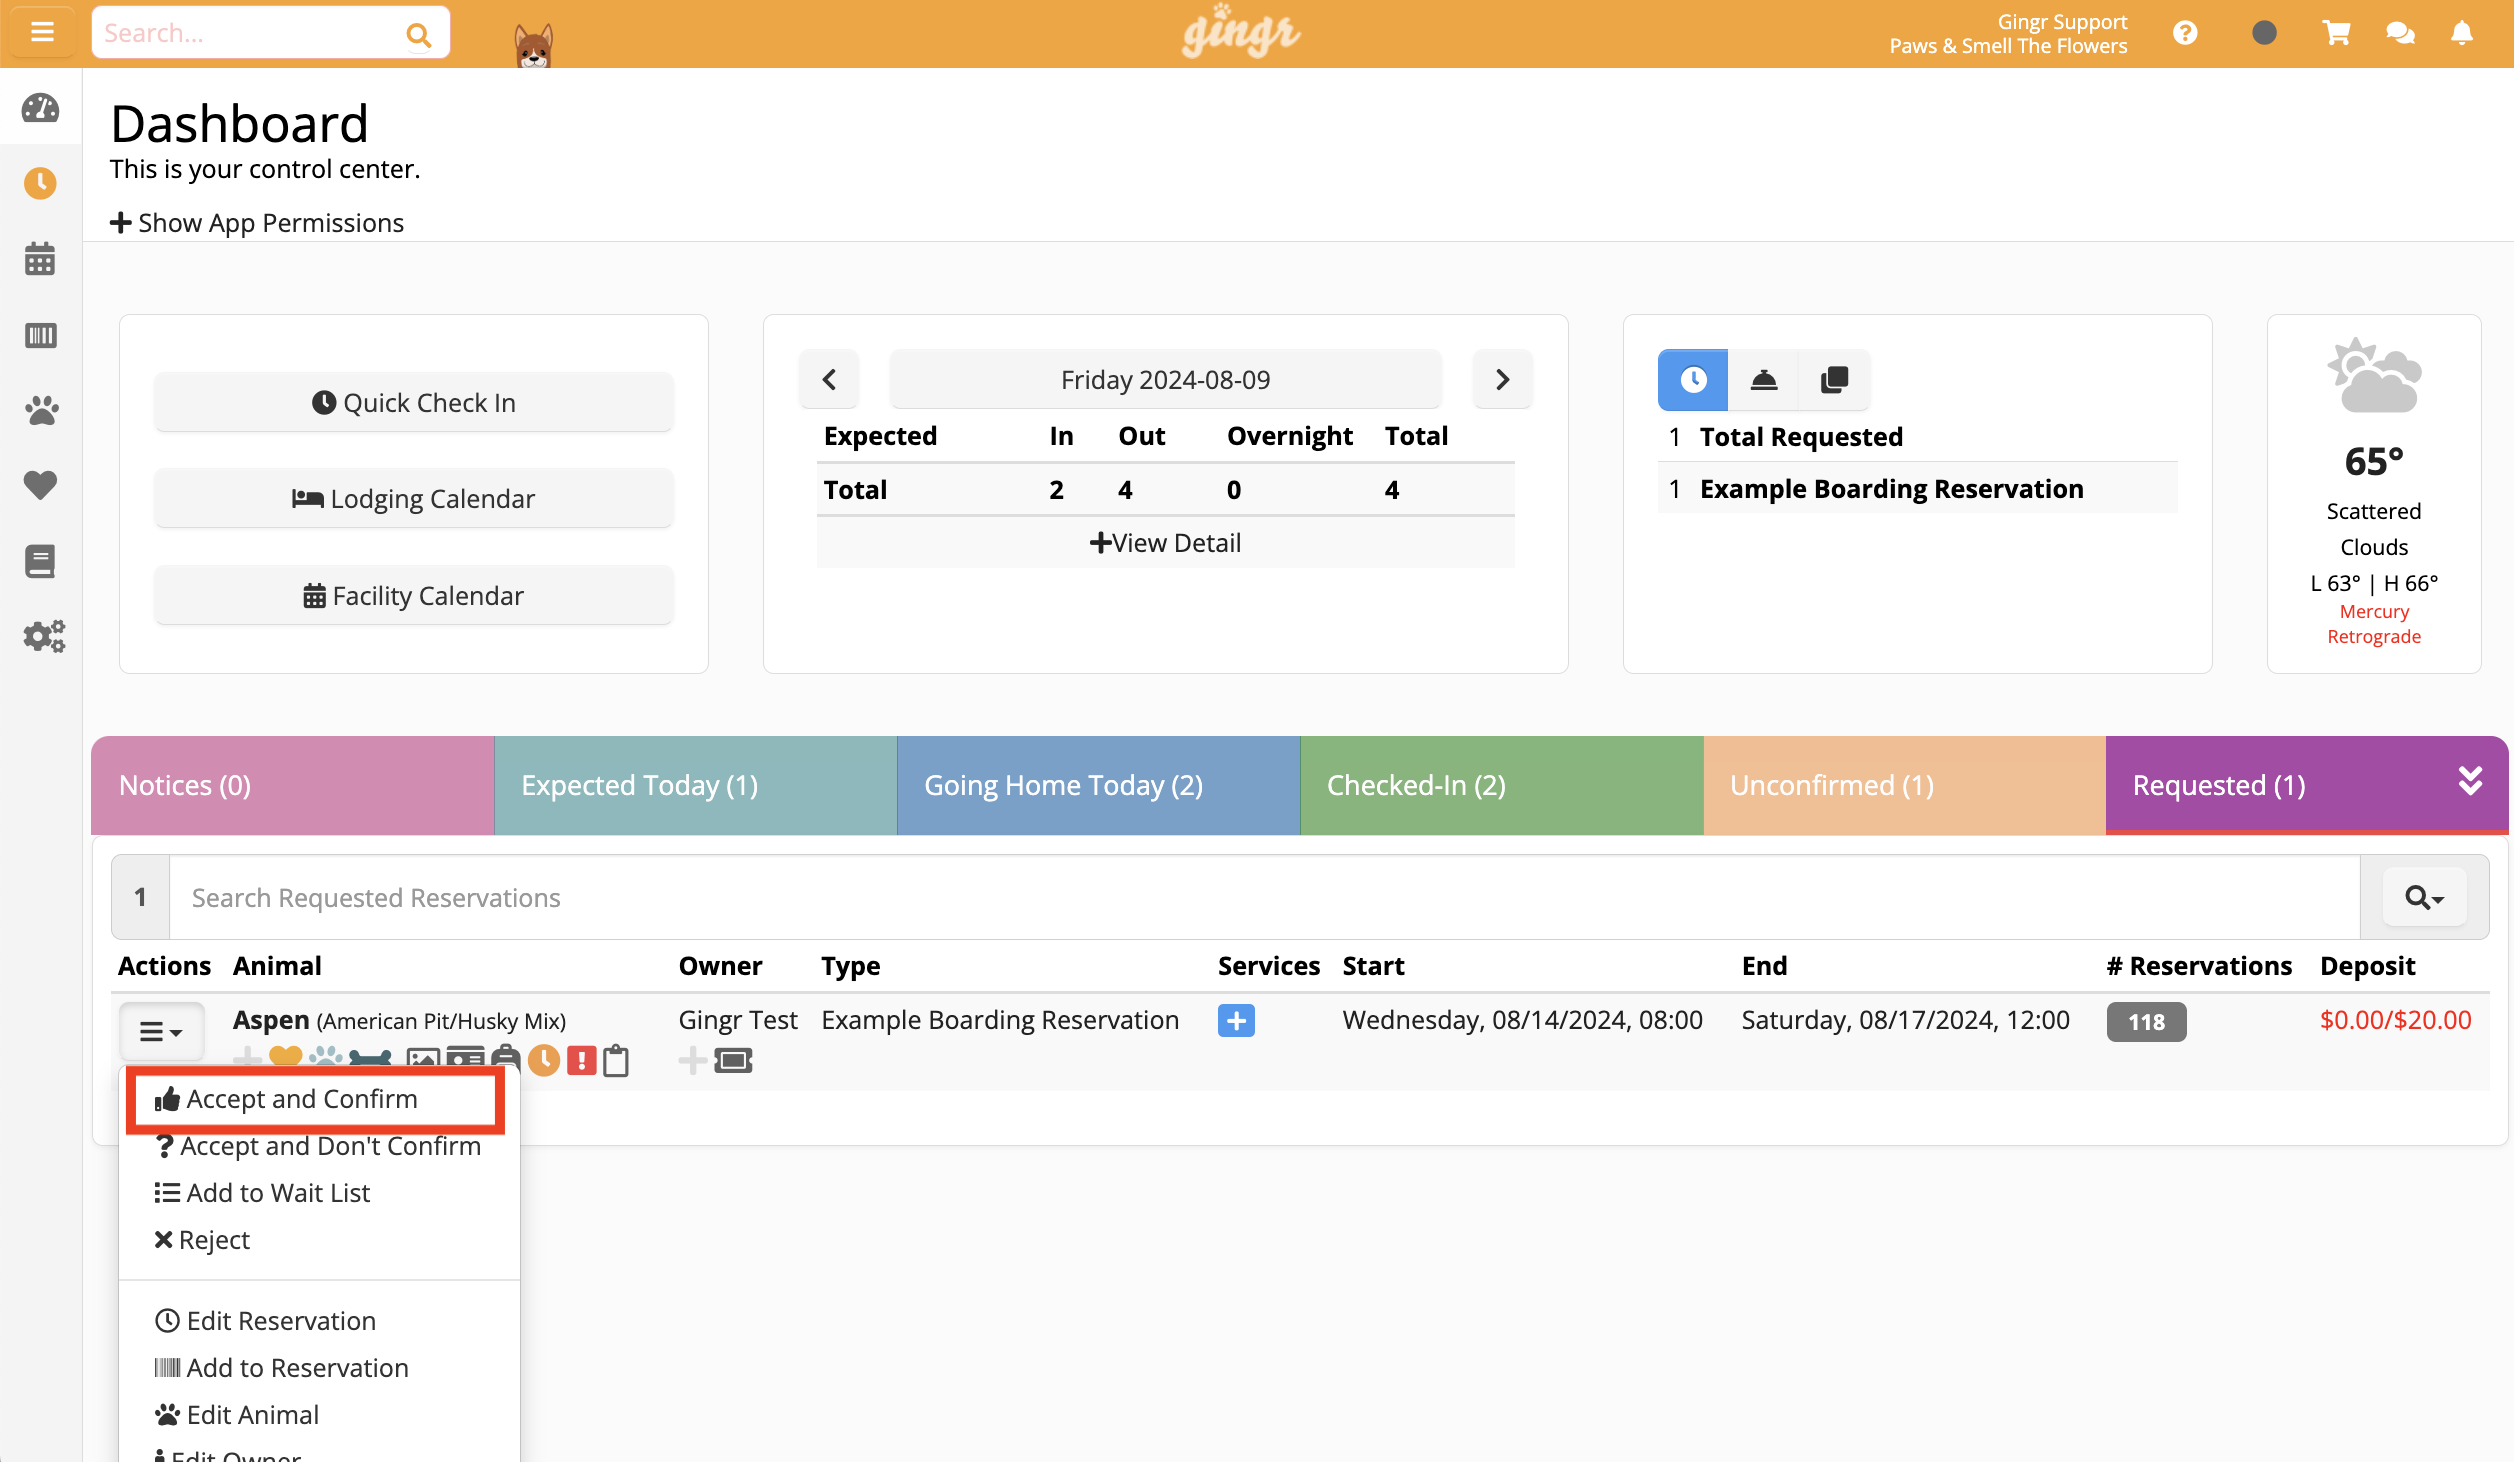Switch to the Requested (1) tab
This screenshot has height=1462, width=2514.
pos(2306,785)
